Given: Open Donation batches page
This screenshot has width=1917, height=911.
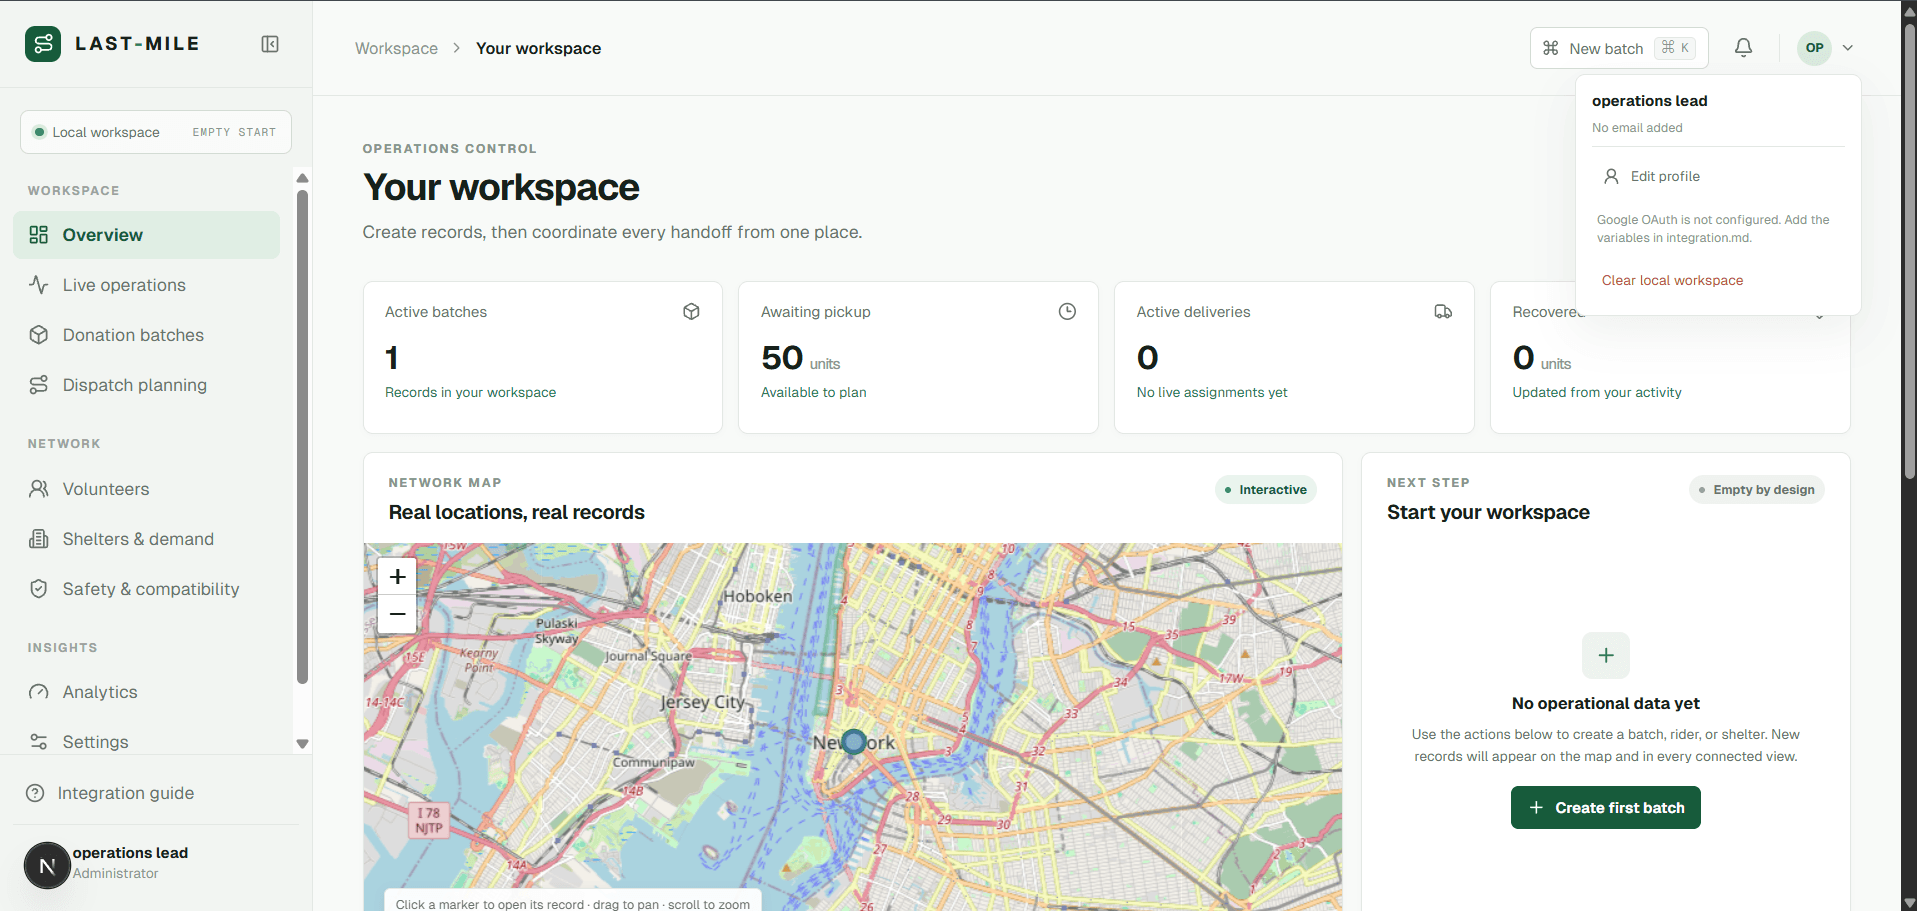Looking at the screenshot, I should click(x=147, y=335).
